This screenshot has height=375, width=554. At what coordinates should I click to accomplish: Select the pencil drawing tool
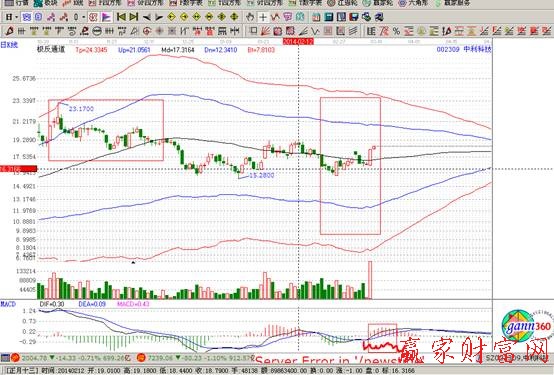click(x=10, y=31)
